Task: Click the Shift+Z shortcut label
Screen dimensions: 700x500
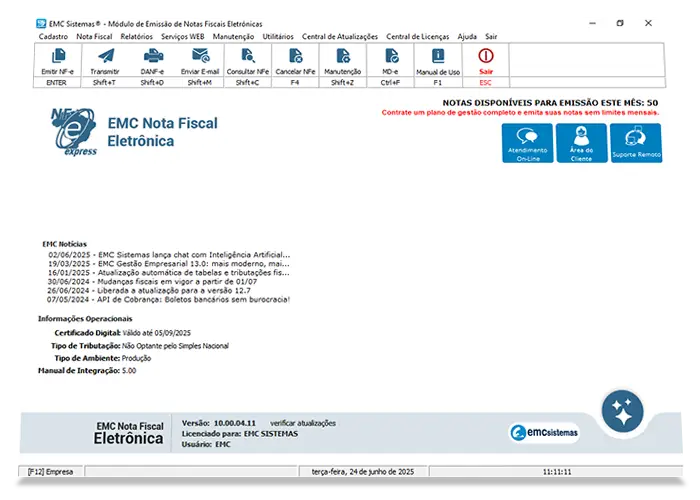Action: click(x=342, y=83)
